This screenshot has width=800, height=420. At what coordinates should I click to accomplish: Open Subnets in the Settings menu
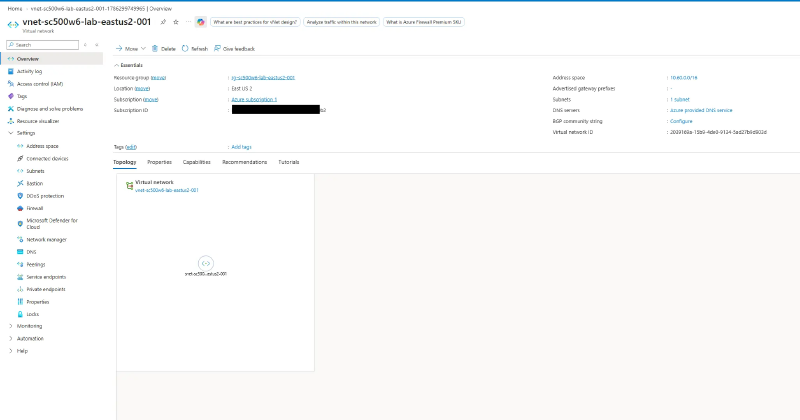pos(35,171)
